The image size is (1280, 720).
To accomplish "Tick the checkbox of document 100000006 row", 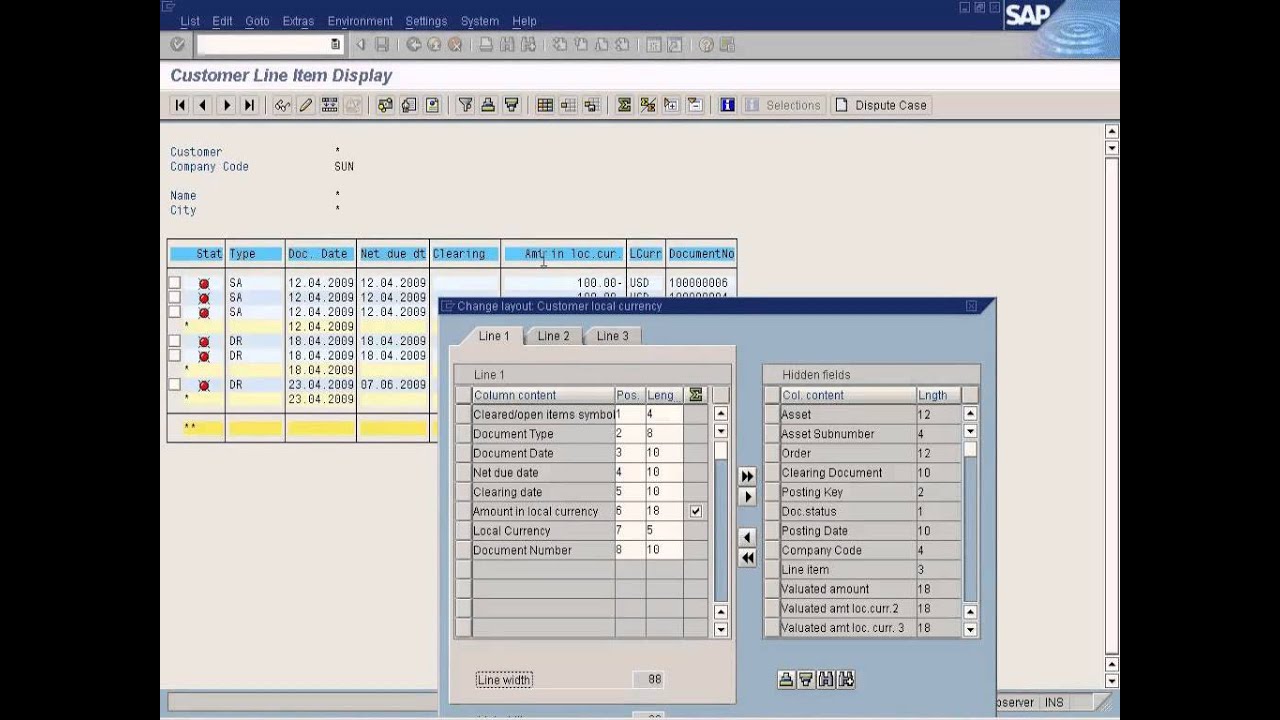I will [175, 283].
